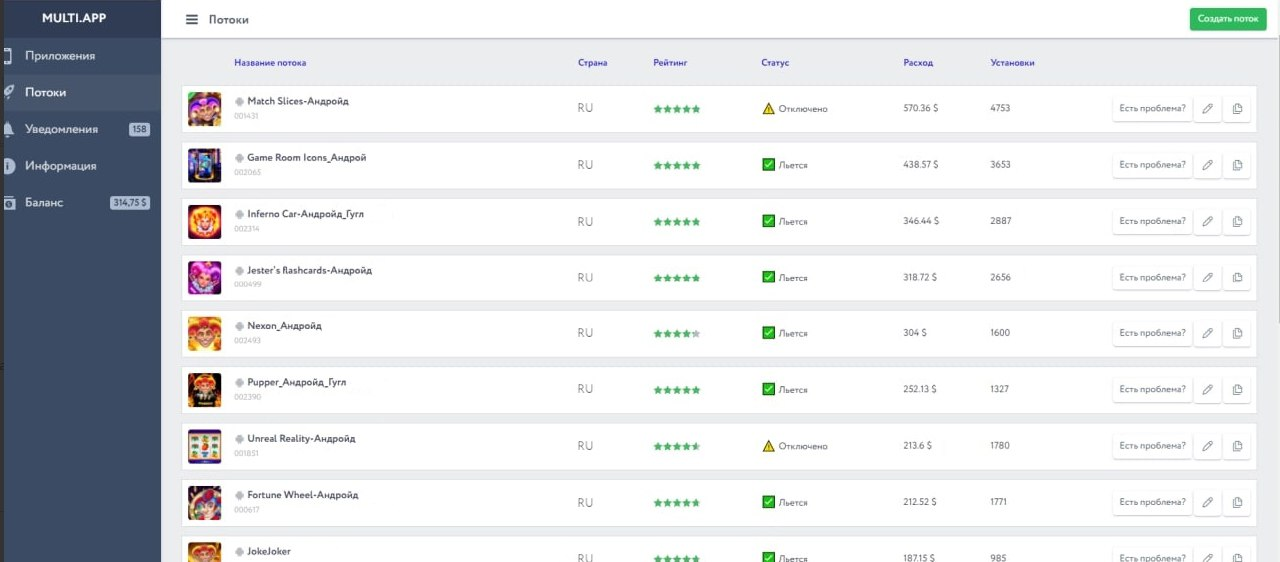The width and height of the screenshot is (1280, 562).
Task: Edit the Jester's flashcards-Андройд stream
Action: click(1207, 277)
